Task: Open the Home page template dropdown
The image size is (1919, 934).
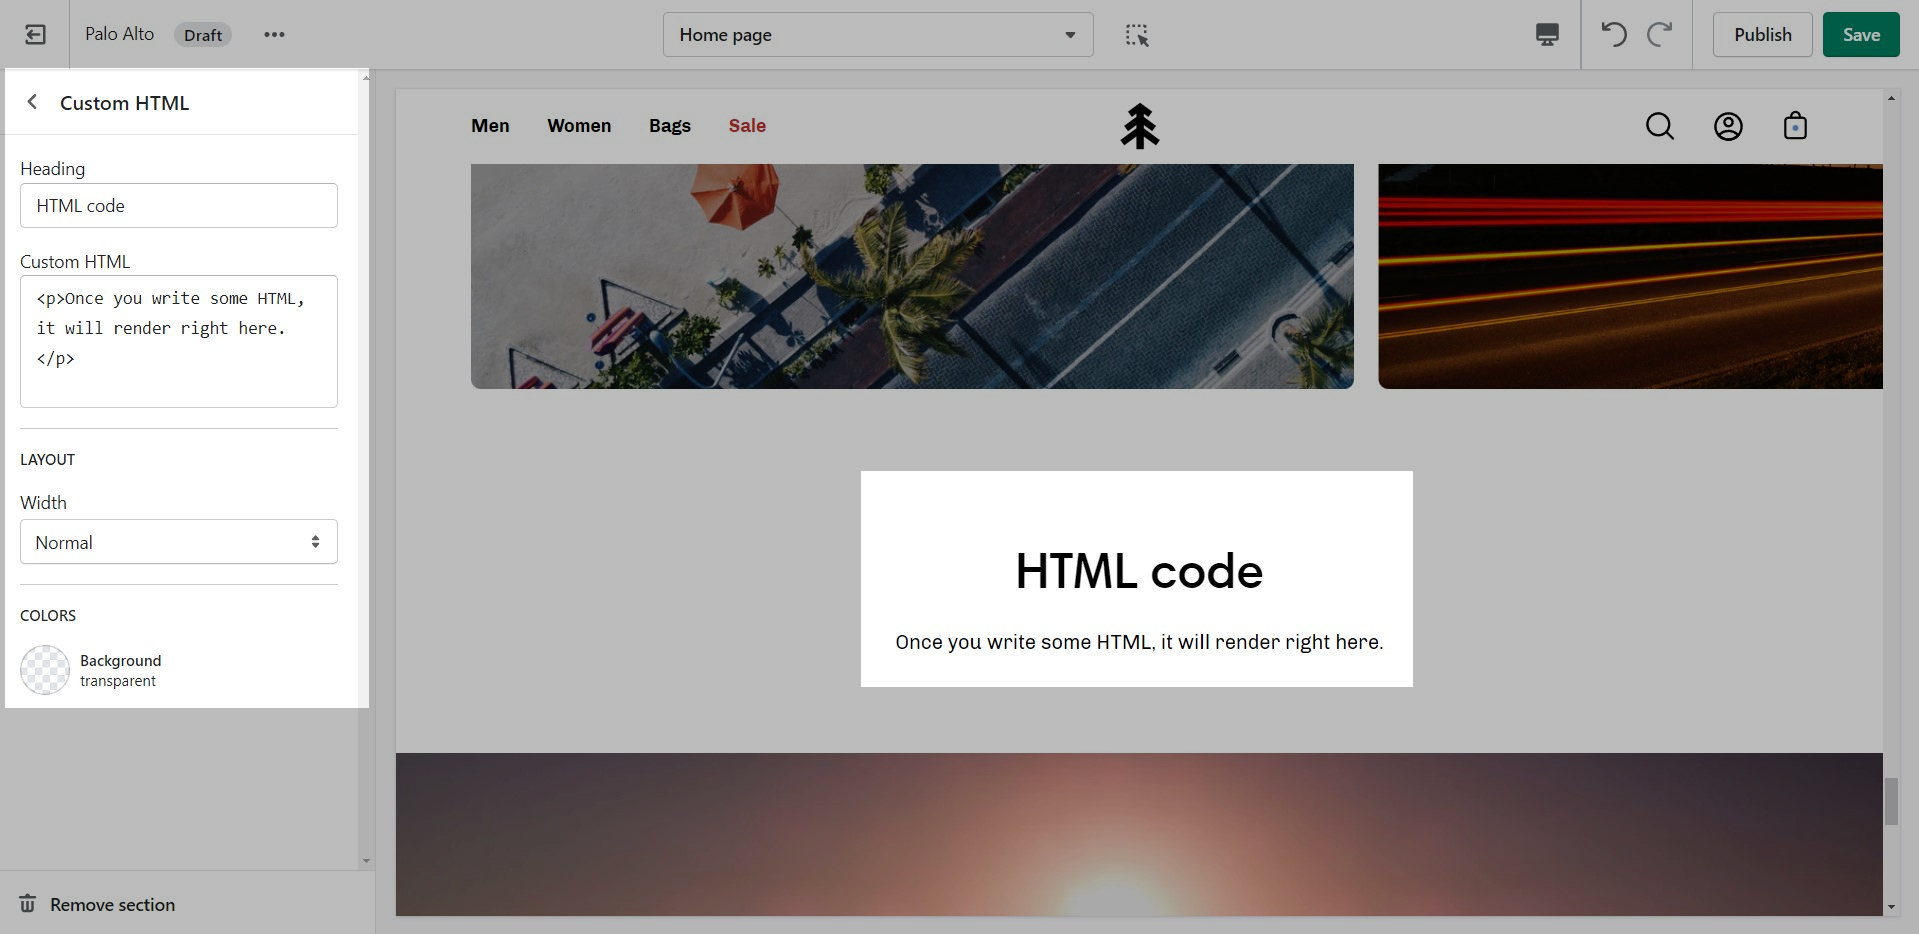Action: tap(877, 35)
